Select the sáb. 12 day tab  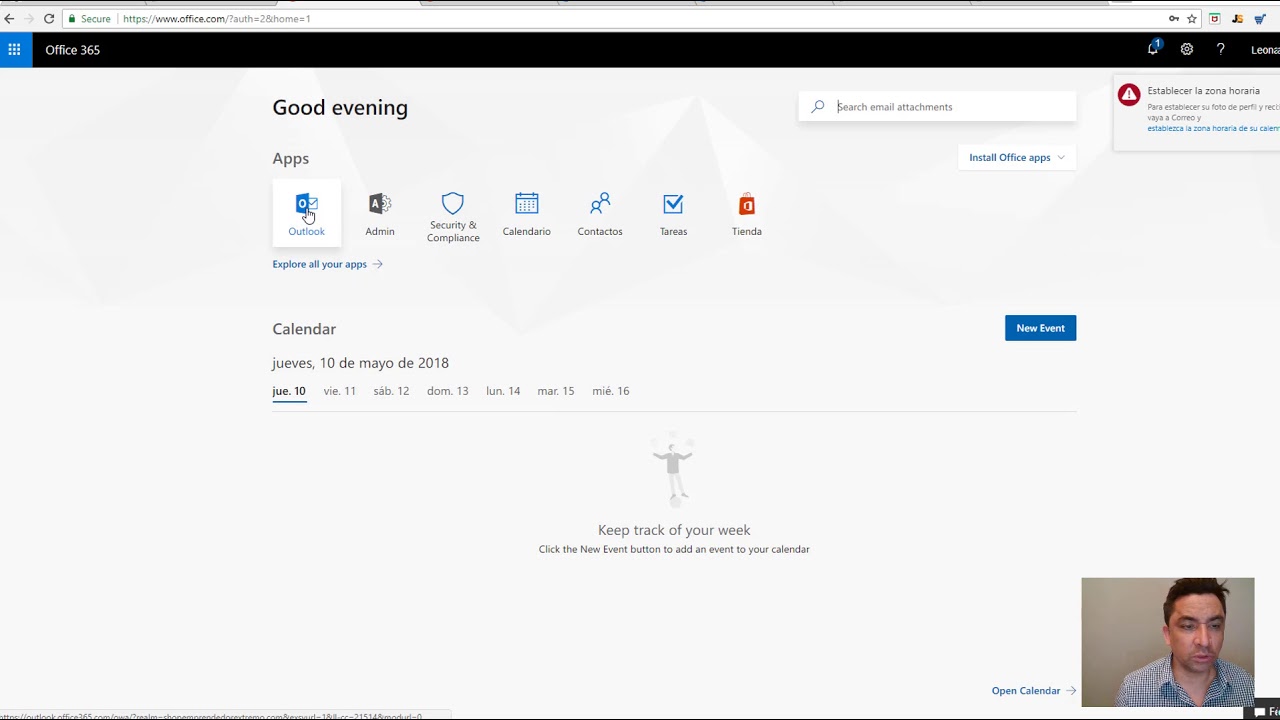[x=391, y=391]
